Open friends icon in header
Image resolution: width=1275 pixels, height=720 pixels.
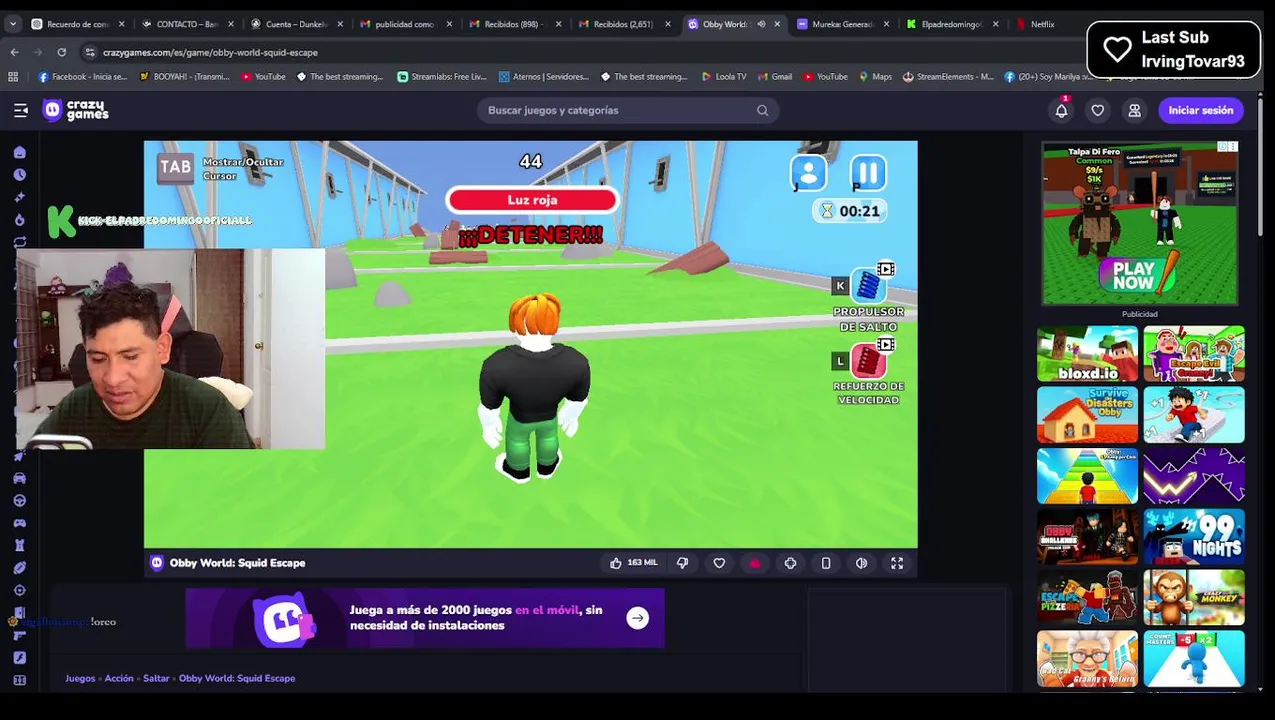1134,110
